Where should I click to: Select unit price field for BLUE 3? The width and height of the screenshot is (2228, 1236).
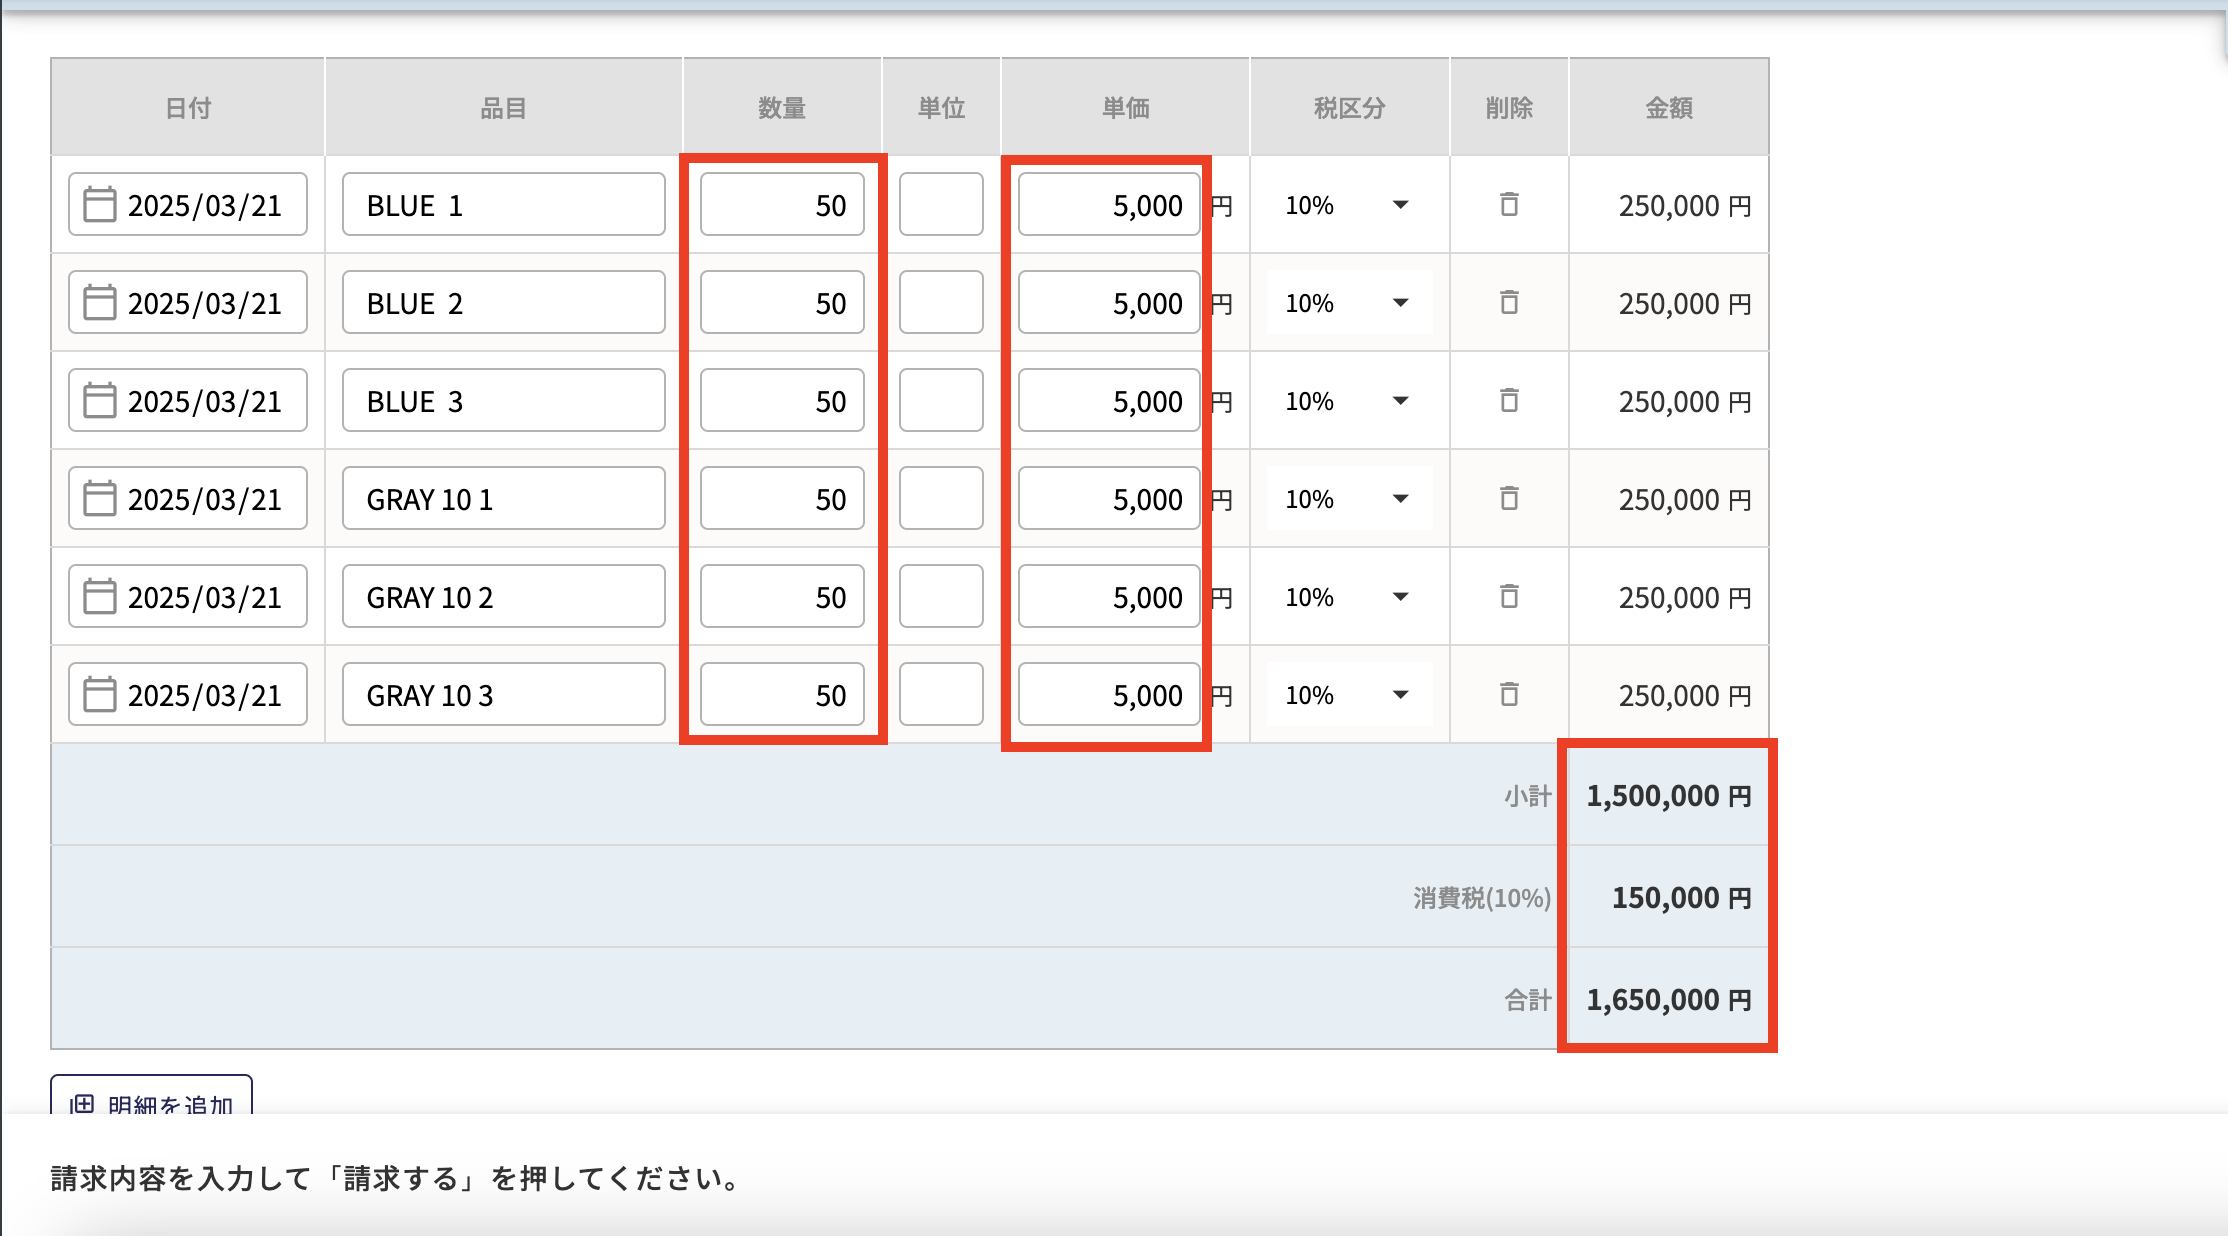click(x=1108, y=401)
